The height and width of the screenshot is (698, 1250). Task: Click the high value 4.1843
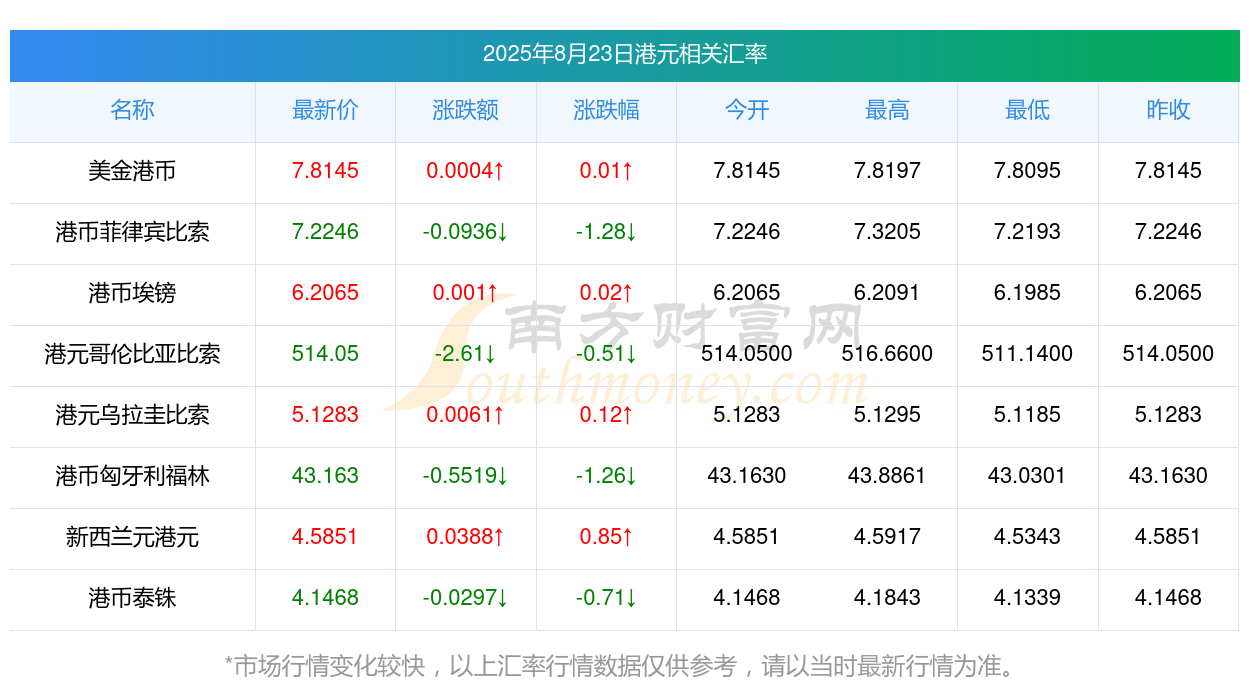887,598
